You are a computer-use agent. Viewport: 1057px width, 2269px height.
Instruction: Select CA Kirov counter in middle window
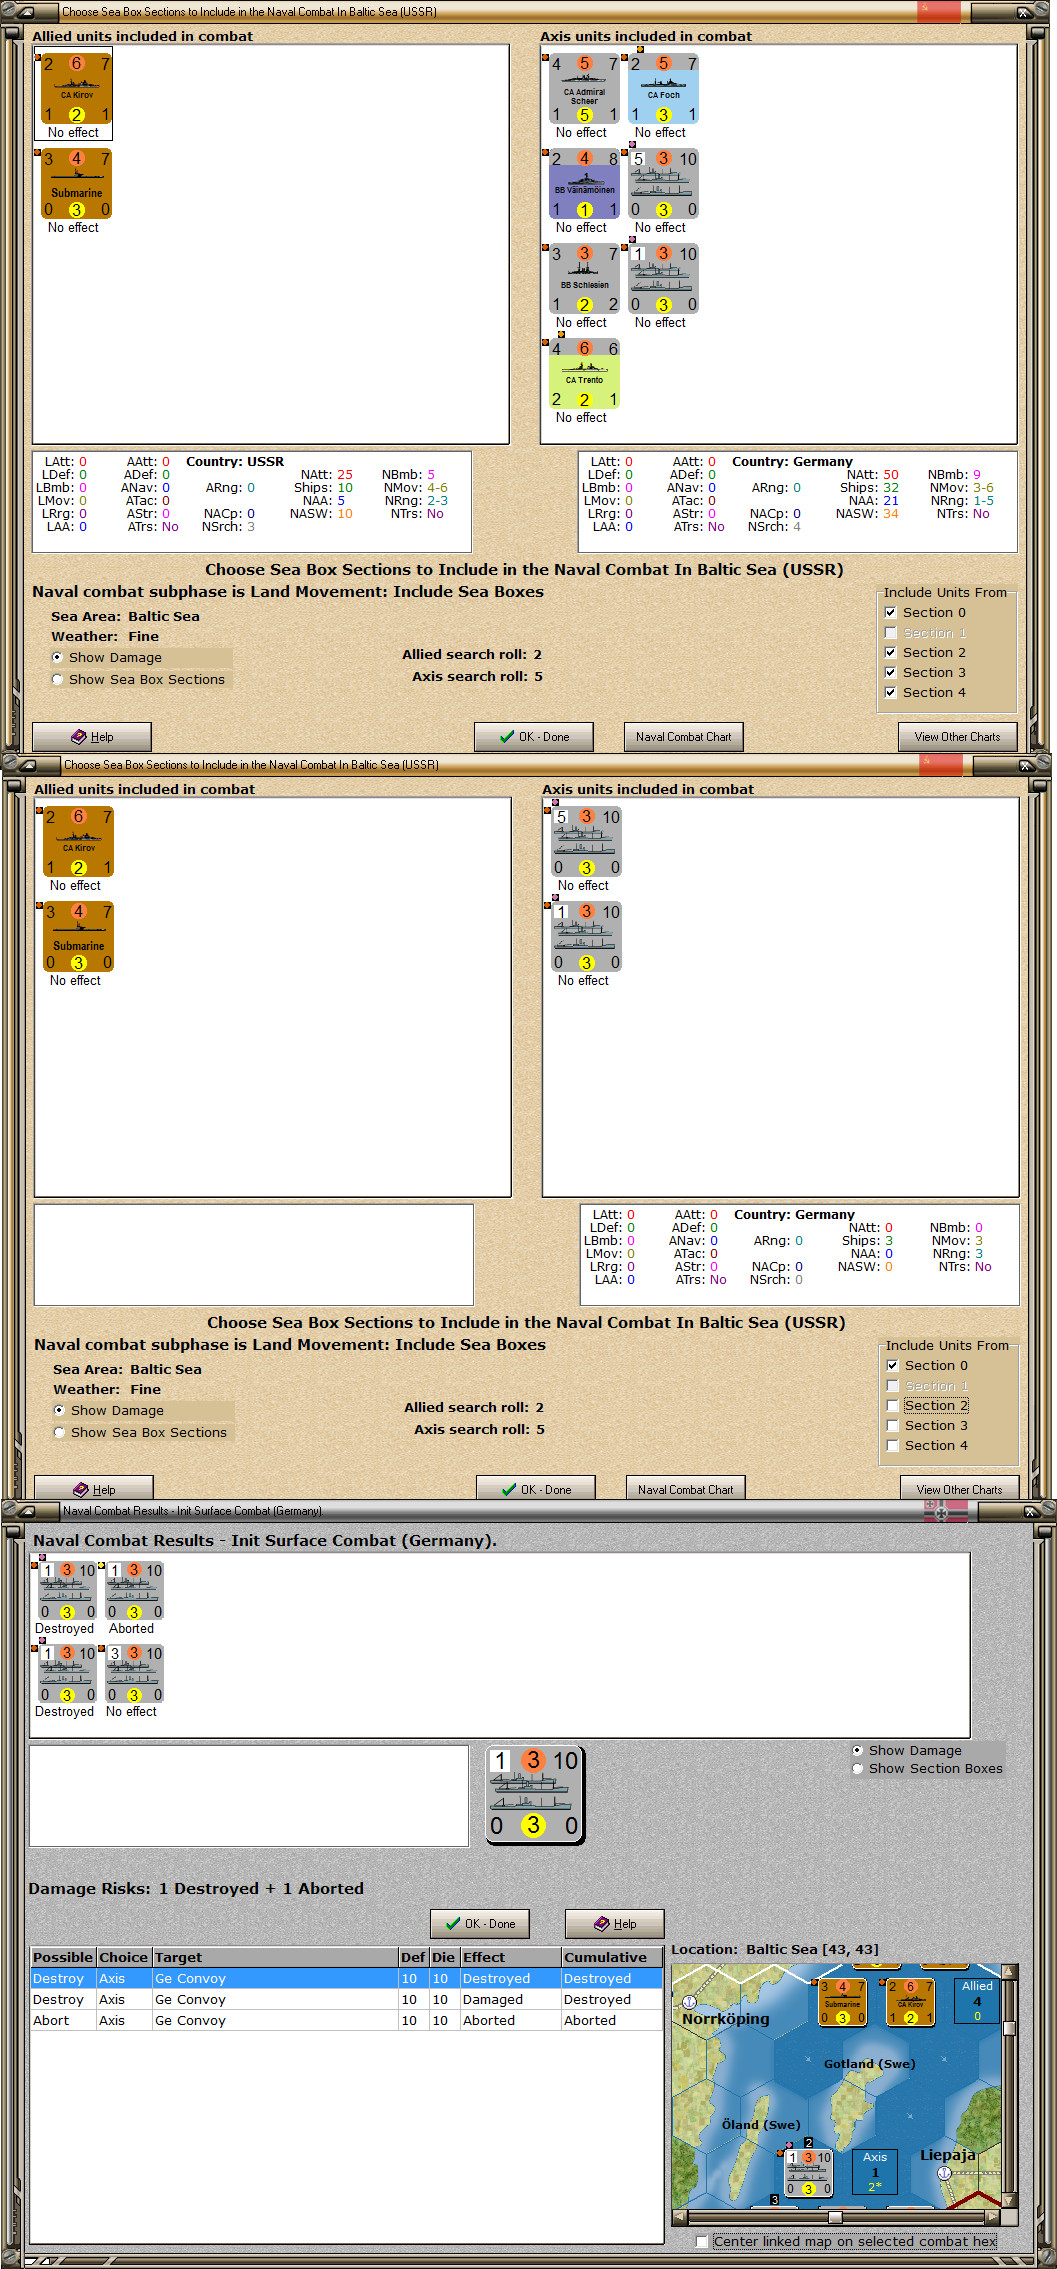click(x=78, y=841)
